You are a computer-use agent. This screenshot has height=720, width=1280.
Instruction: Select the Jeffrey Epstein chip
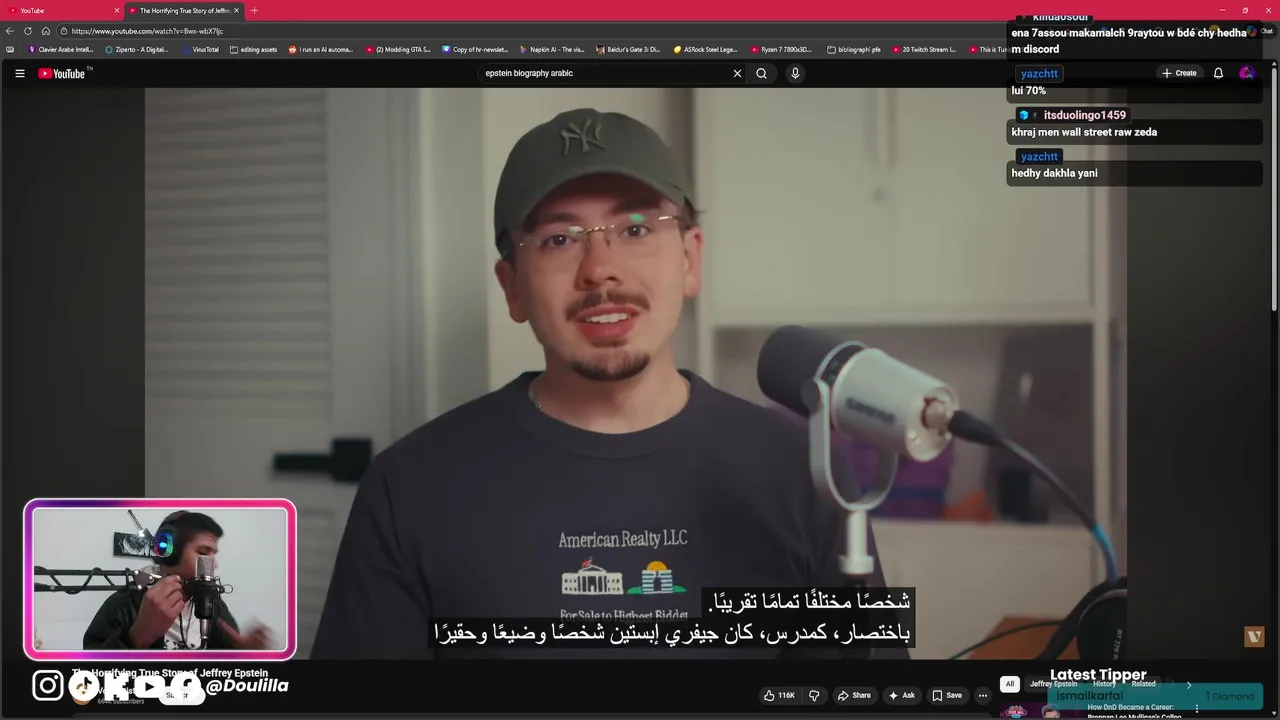(1054, 684)
